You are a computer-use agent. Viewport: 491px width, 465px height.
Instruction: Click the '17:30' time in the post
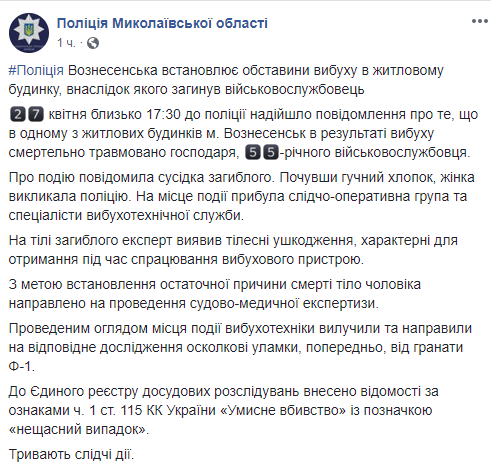pos(163,114)
